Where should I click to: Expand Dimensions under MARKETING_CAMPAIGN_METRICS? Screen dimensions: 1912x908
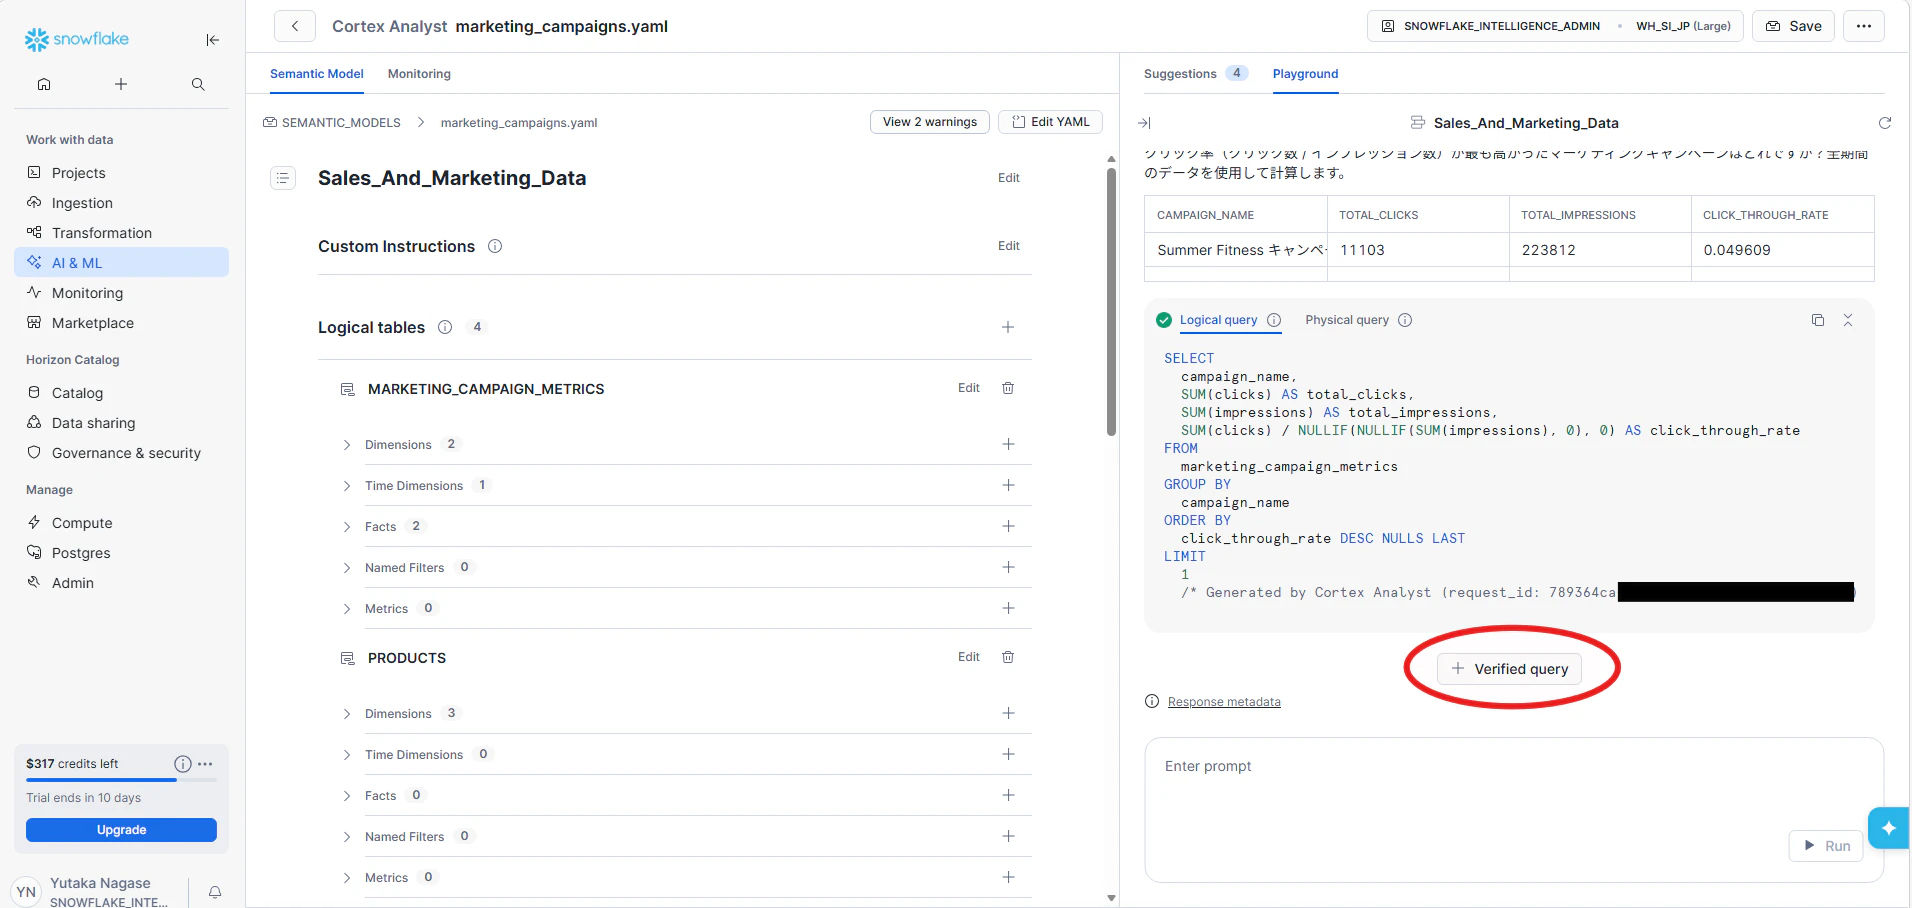[347, 445]
